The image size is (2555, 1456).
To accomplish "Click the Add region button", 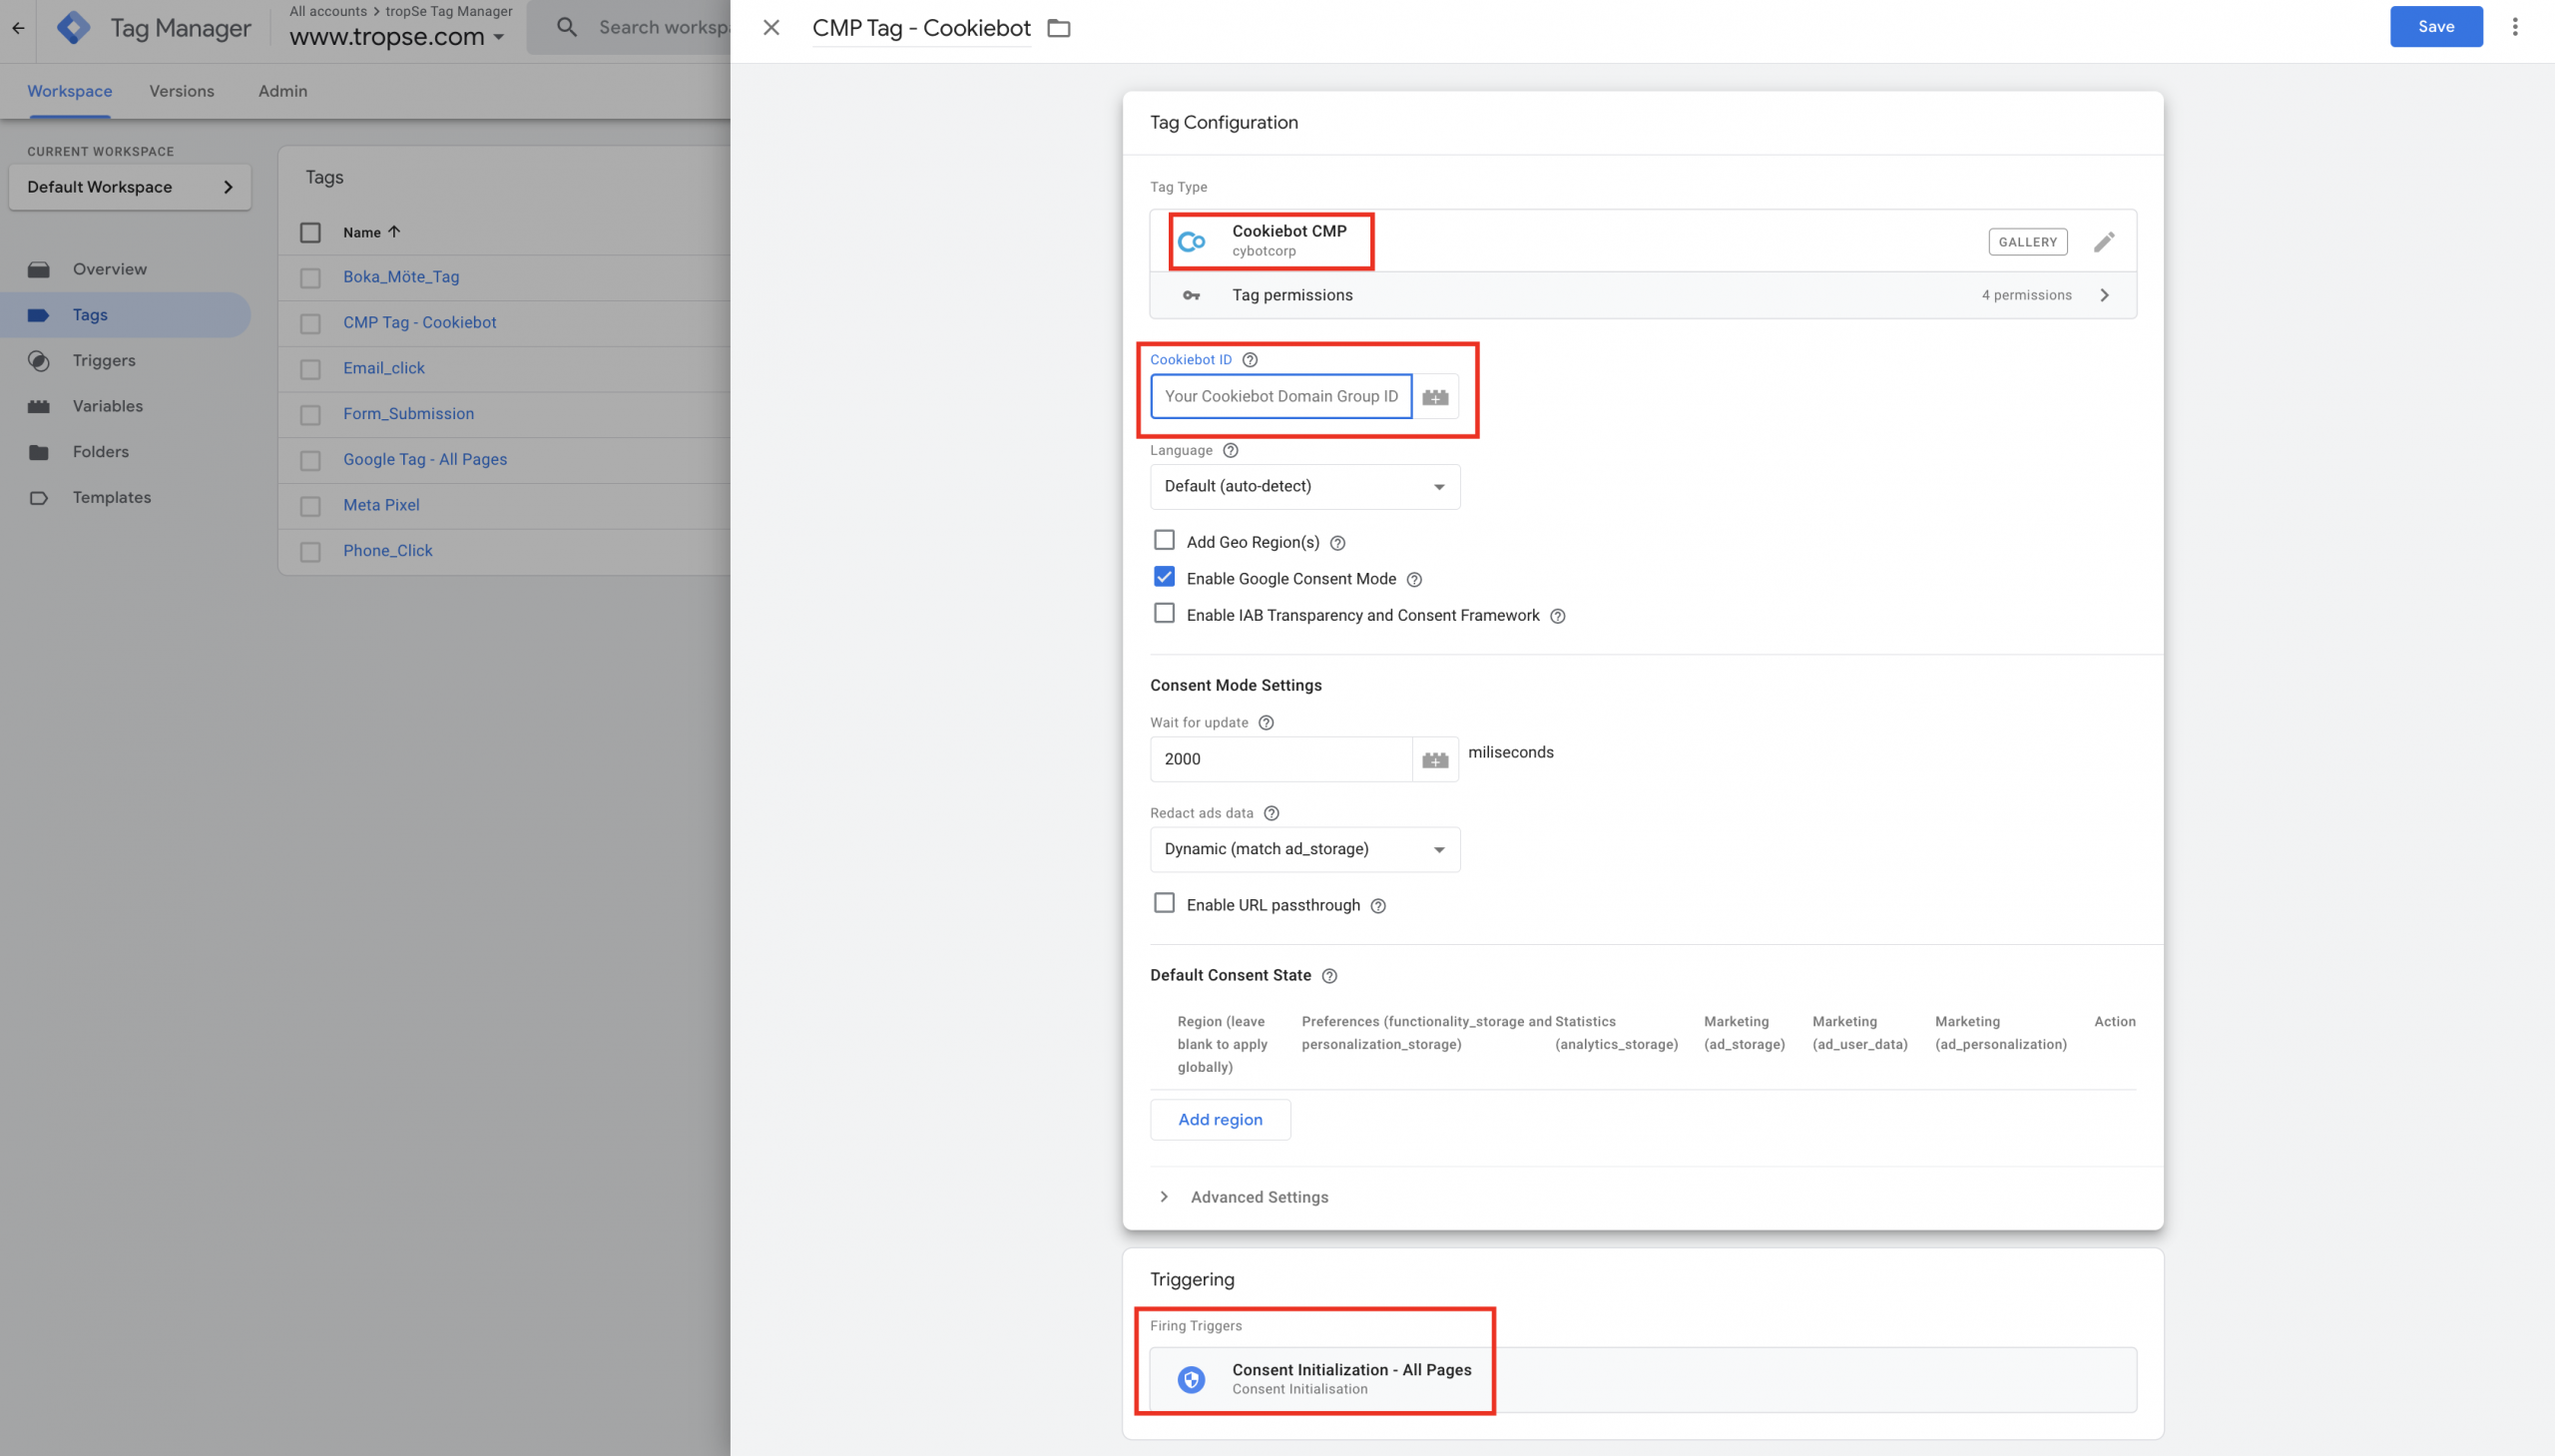I will coord(1220,1120).
